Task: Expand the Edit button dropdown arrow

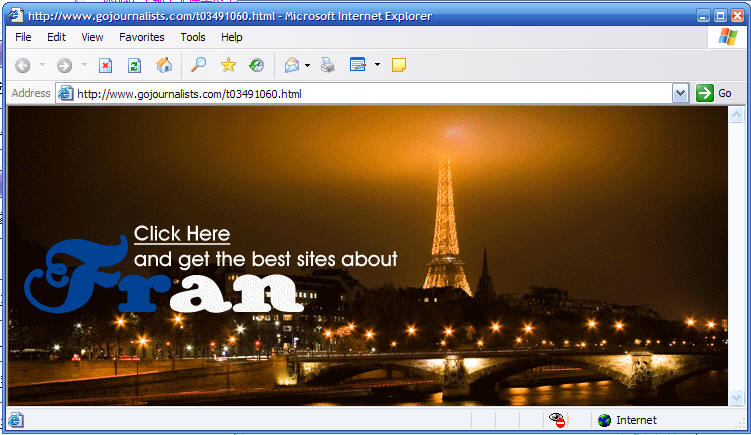Action: (x=377, y=66)
